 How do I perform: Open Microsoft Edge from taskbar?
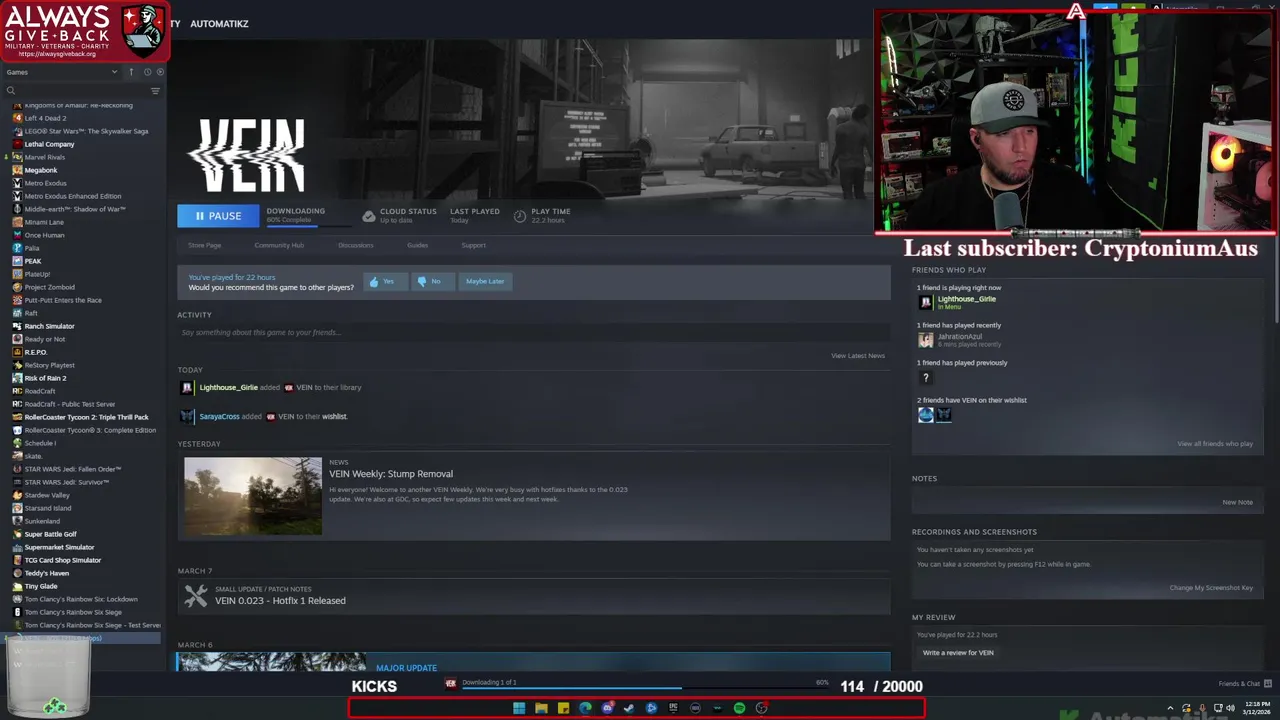[585, 708]
